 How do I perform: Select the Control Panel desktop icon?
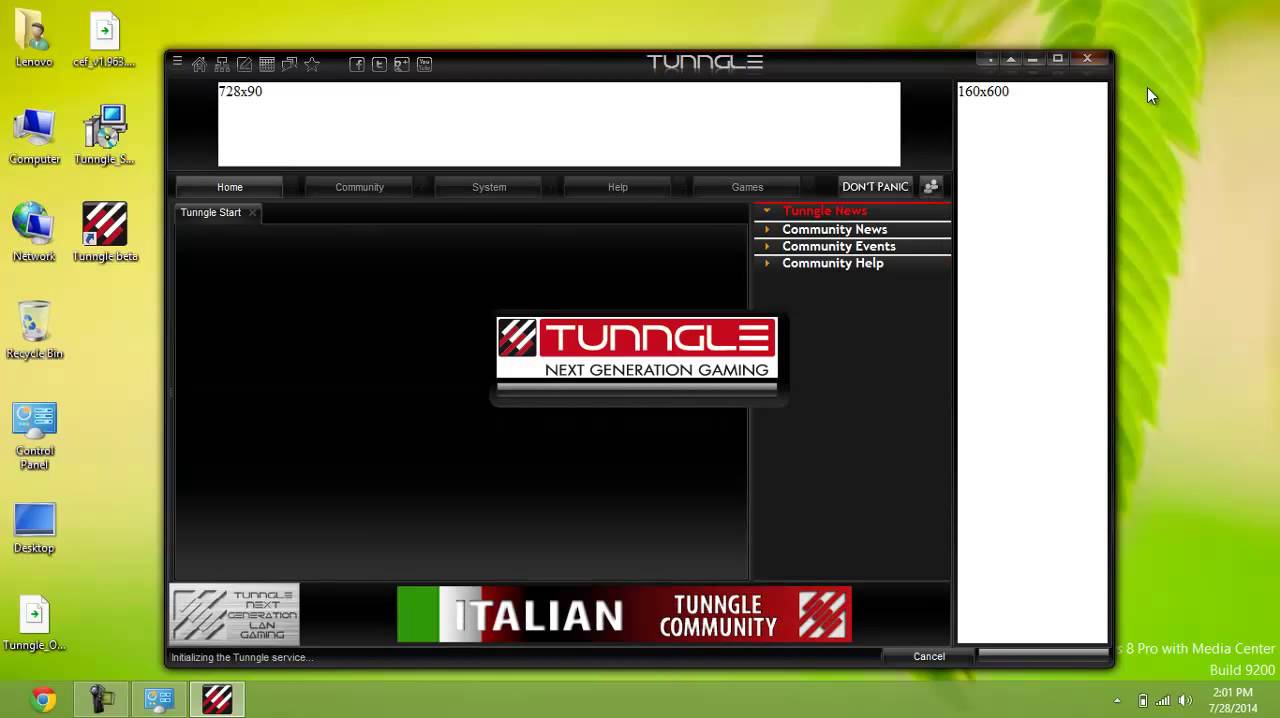[34, 436]
